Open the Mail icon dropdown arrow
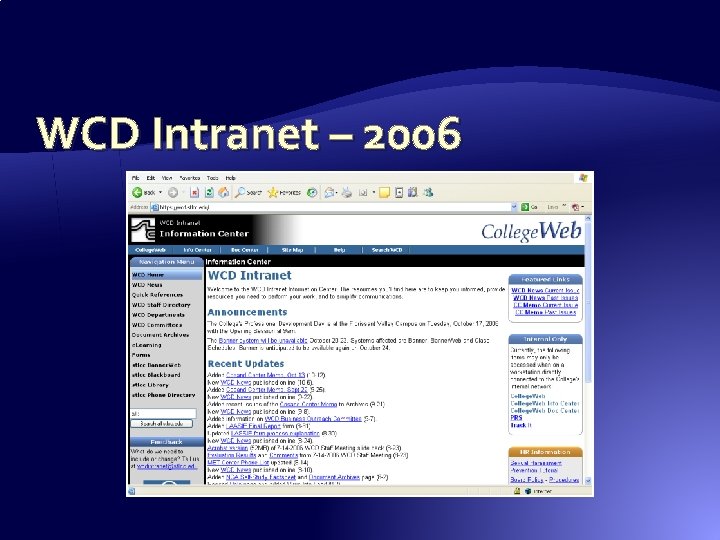This screenshot has width=720, height=540. coord(337,193)
